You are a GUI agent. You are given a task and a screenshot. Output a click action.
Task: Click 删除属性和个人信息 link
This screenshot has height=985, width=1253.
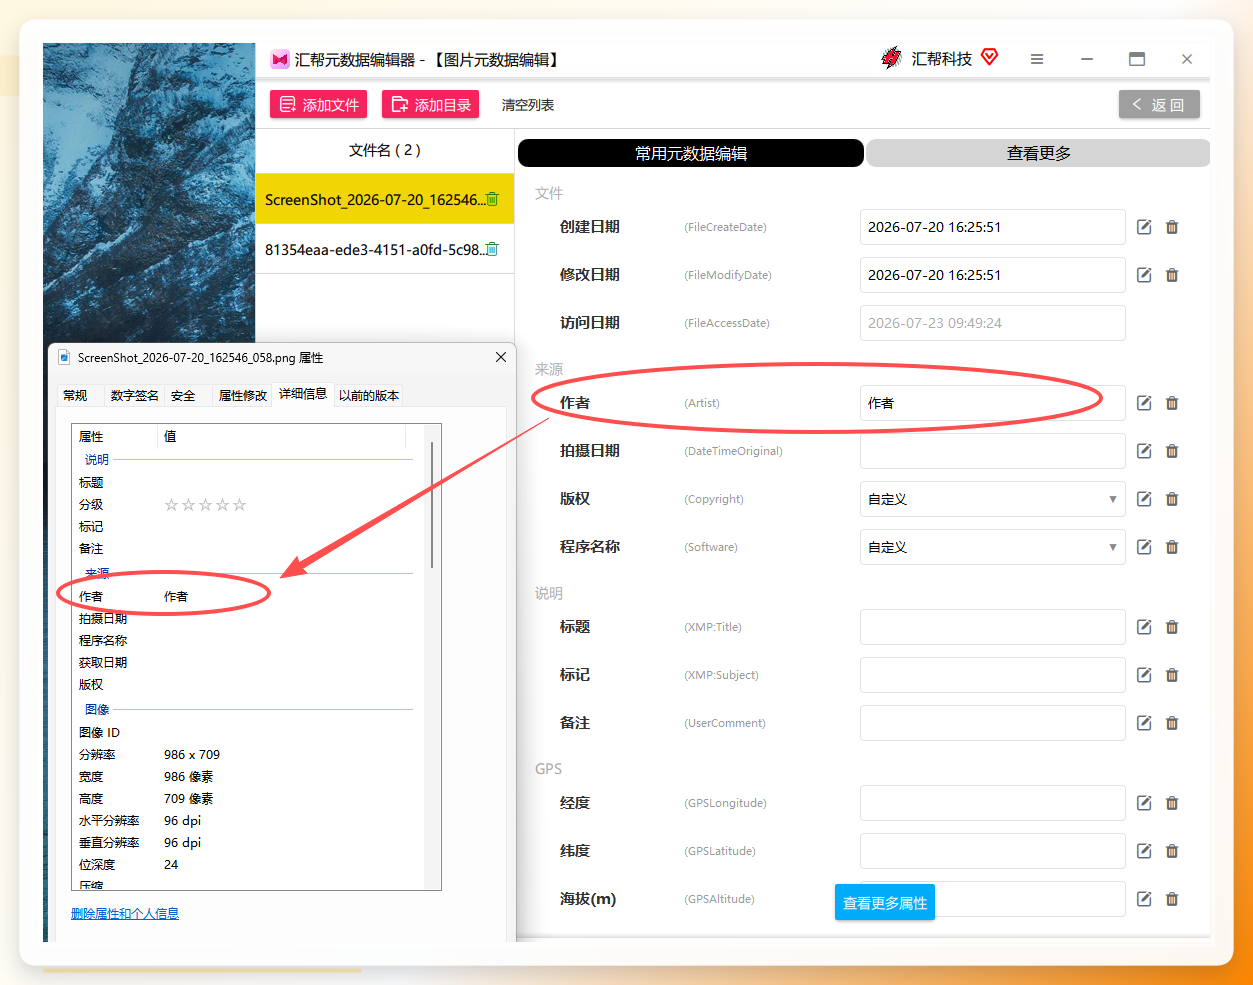click(x=125, y=913)
